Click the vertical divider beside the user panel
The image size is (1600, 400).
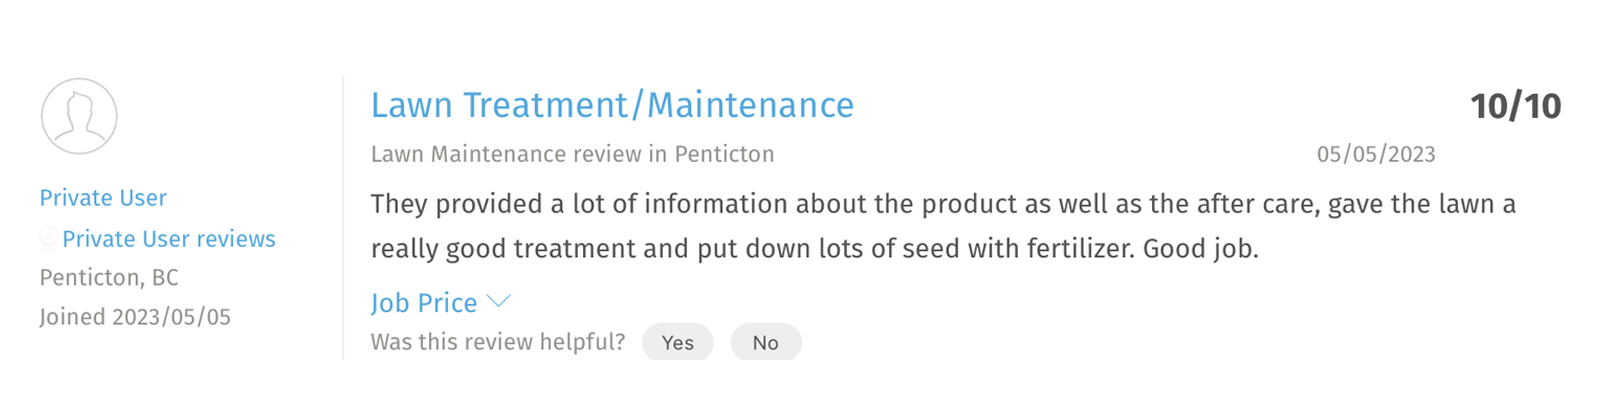click(343, 218)
